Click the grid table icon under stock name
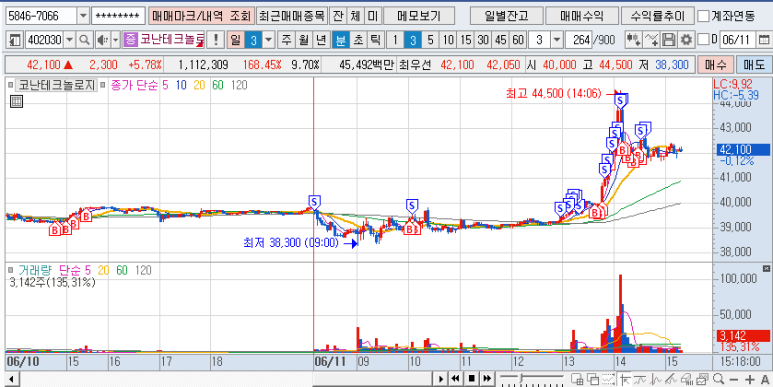The image size is (773, 387). 16,102
